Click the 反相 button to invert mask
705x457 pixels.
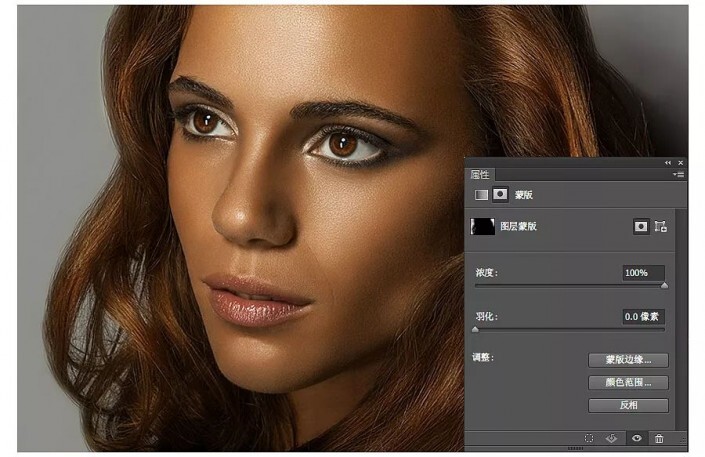pyautogui.click(x=628, y=405)
